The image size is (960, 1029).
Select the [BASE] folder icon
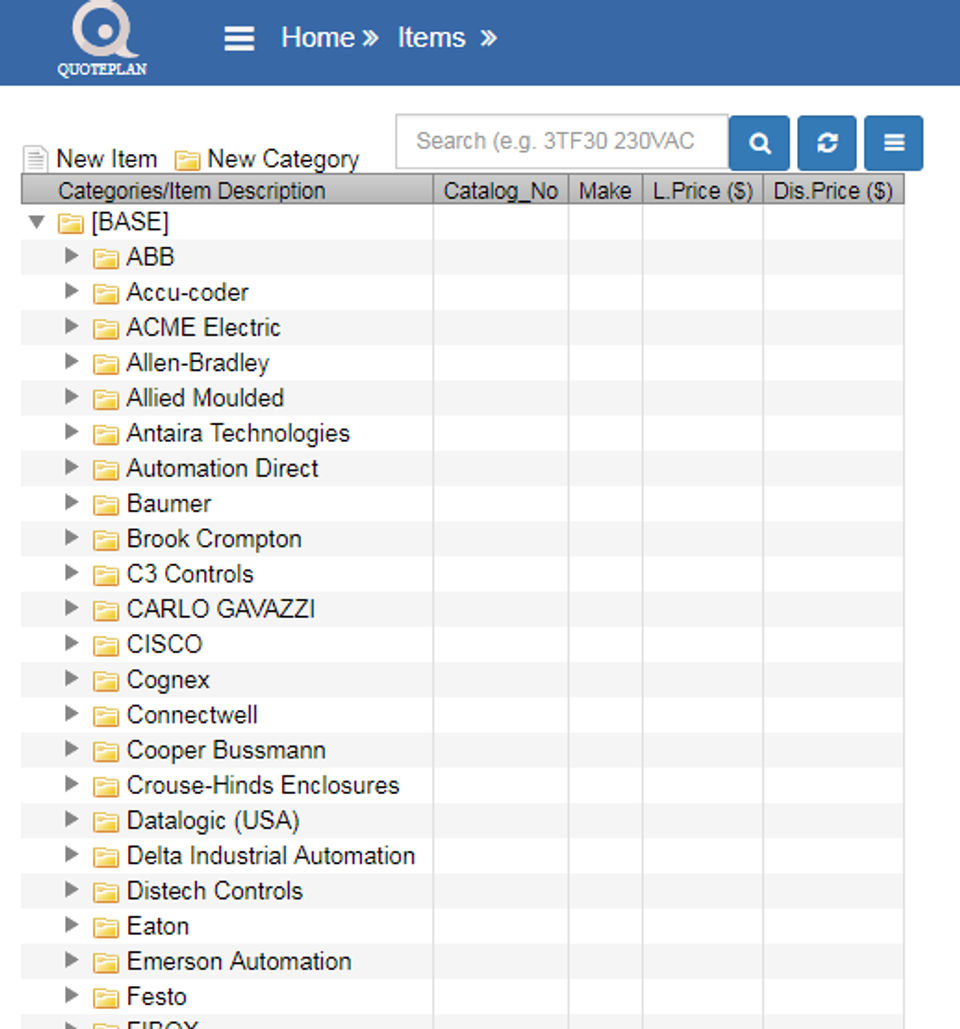[x=70, y=223]
